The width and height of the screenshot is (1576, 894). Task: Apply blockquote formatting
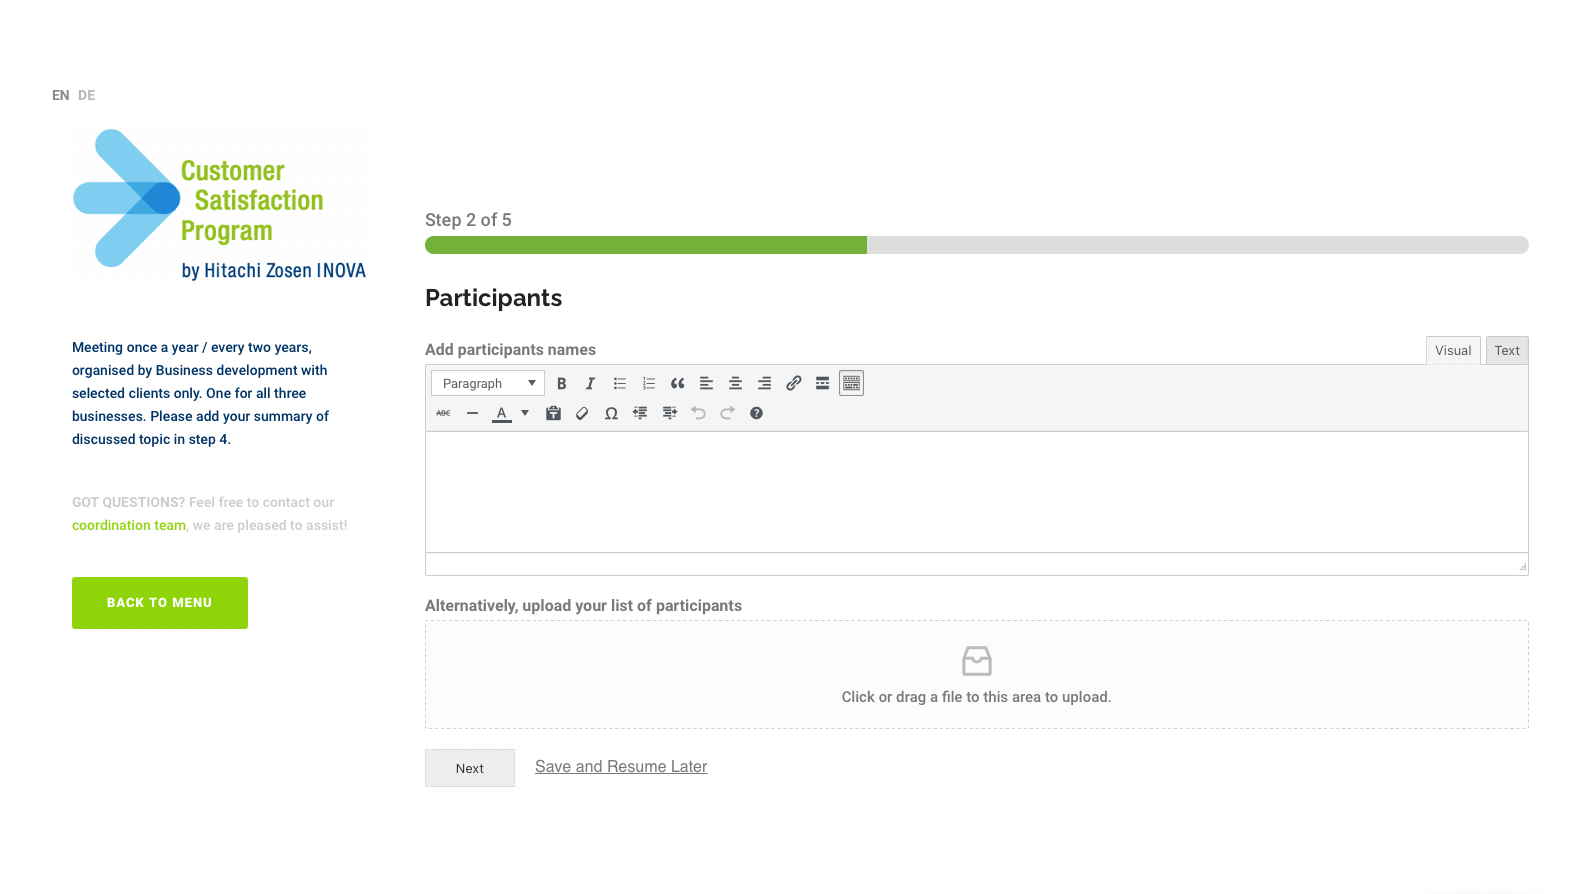click(678, 384)
